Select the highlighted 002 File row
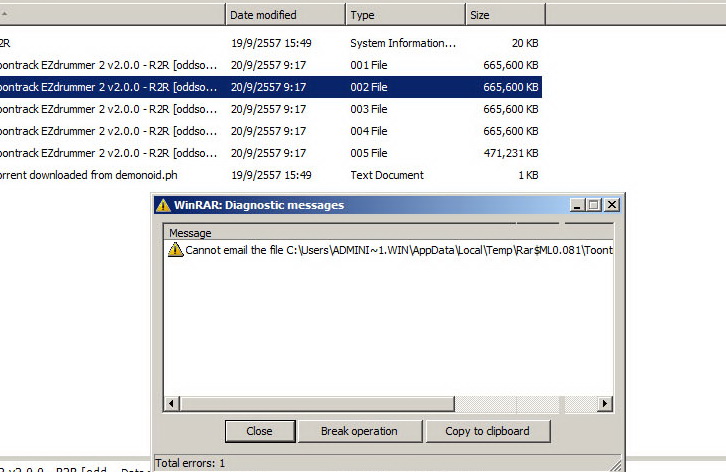The height and width of the screenshot is (472, 726). [x=270, y=87]
